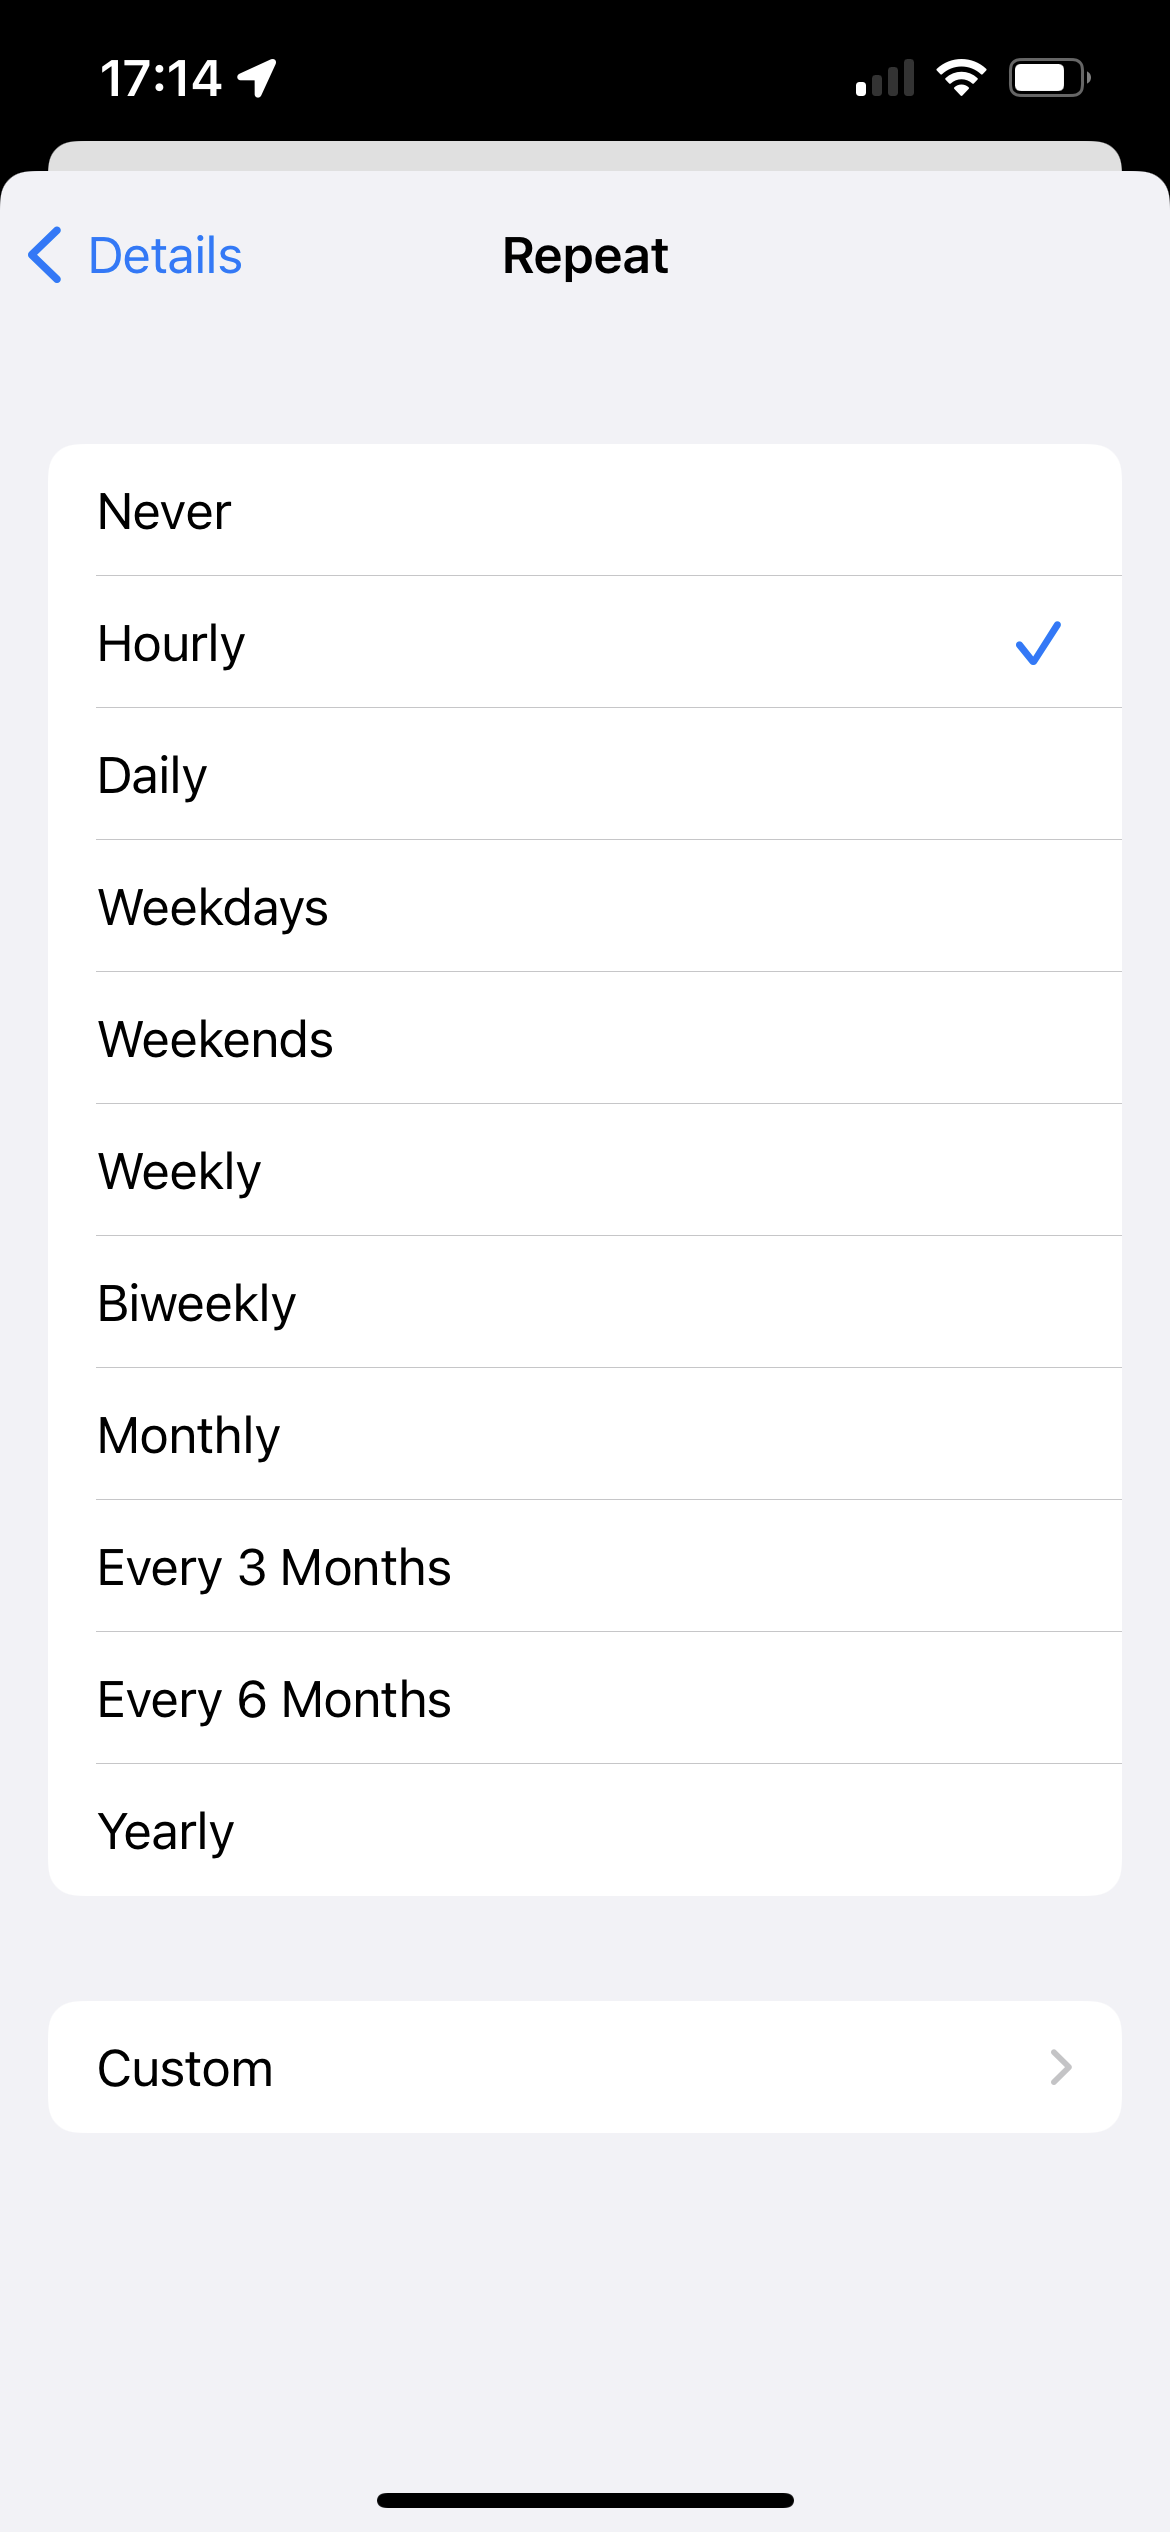Screen dimensions: 1170x2532
Task: Tap the cellular signal bars icon
Action: pos(885,79)
